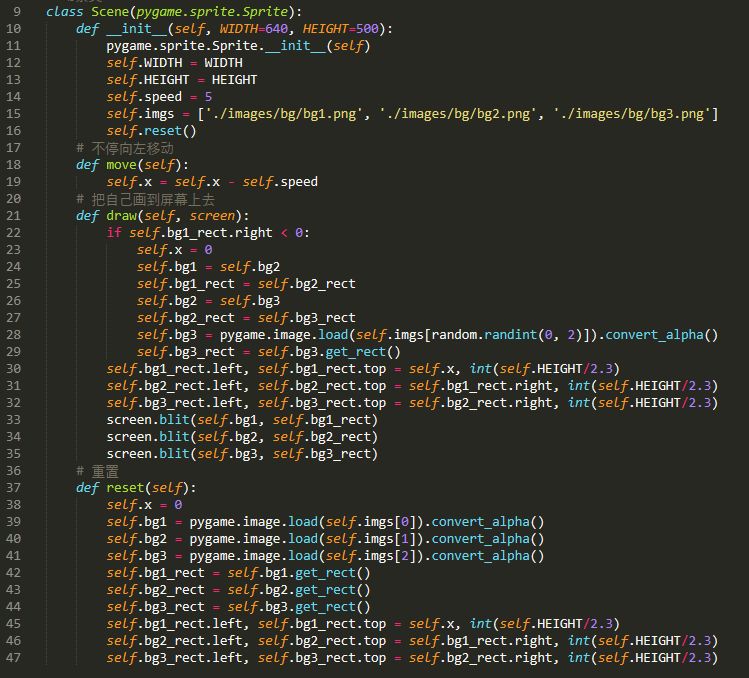This screenshot has height=678, width=749.
Task: Click self.bg2_rect on line 25
Action: [307, 284]
